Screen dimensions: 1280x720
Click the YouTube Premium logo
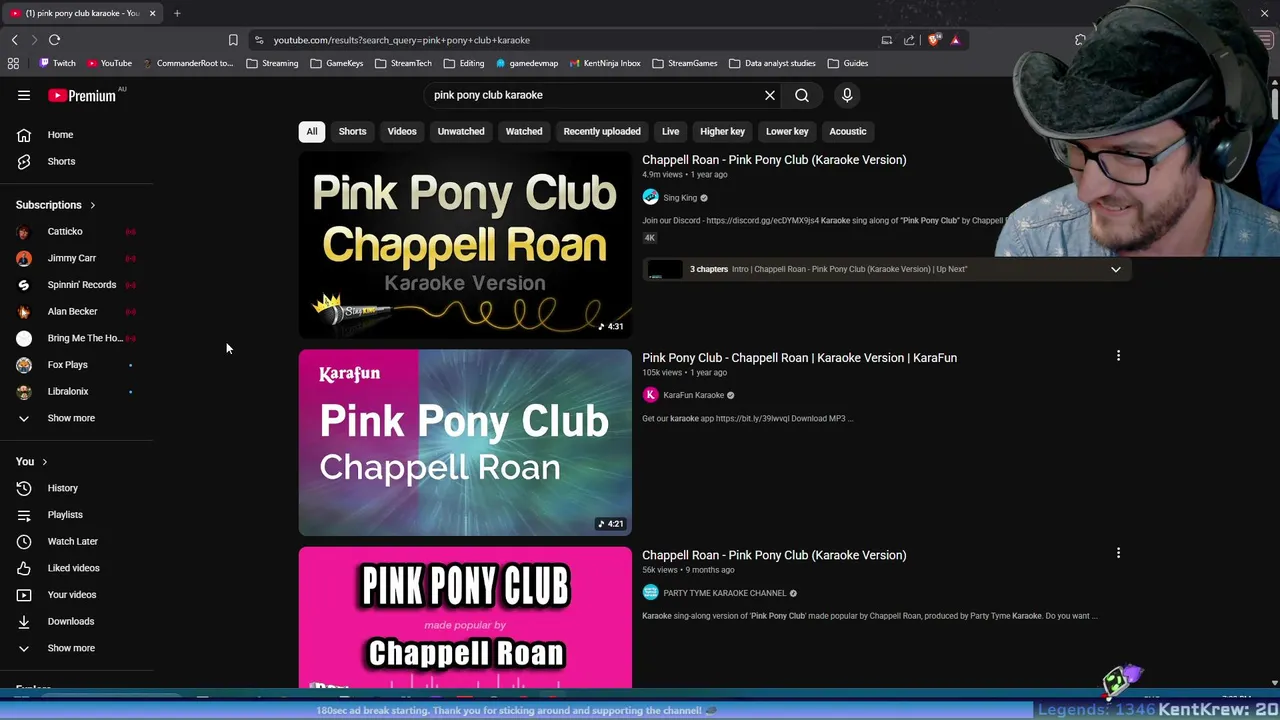point(82,95)
